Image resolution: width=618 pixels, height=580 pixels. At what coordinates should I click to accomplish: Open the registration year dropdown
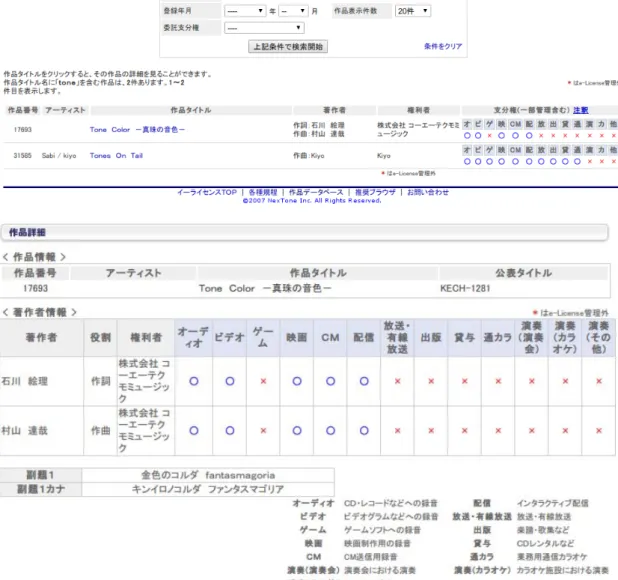pyautogui.click(x=245, y=11)
